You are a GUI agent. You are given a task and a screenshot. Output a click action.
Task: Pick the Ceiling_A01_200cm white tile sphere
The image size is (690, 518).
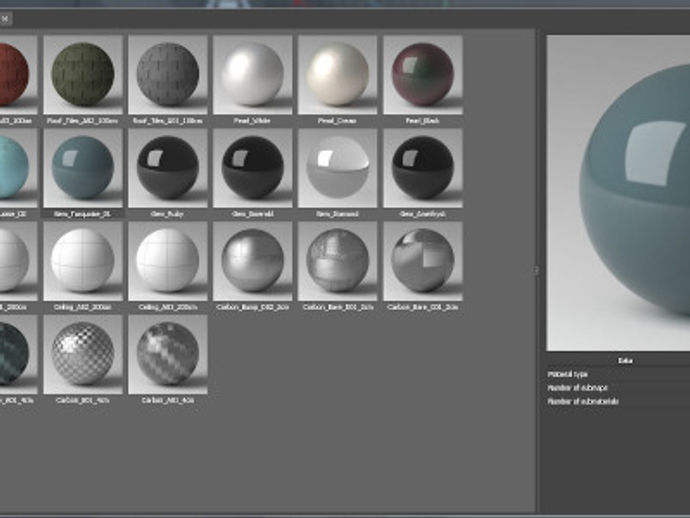(168, 261)
